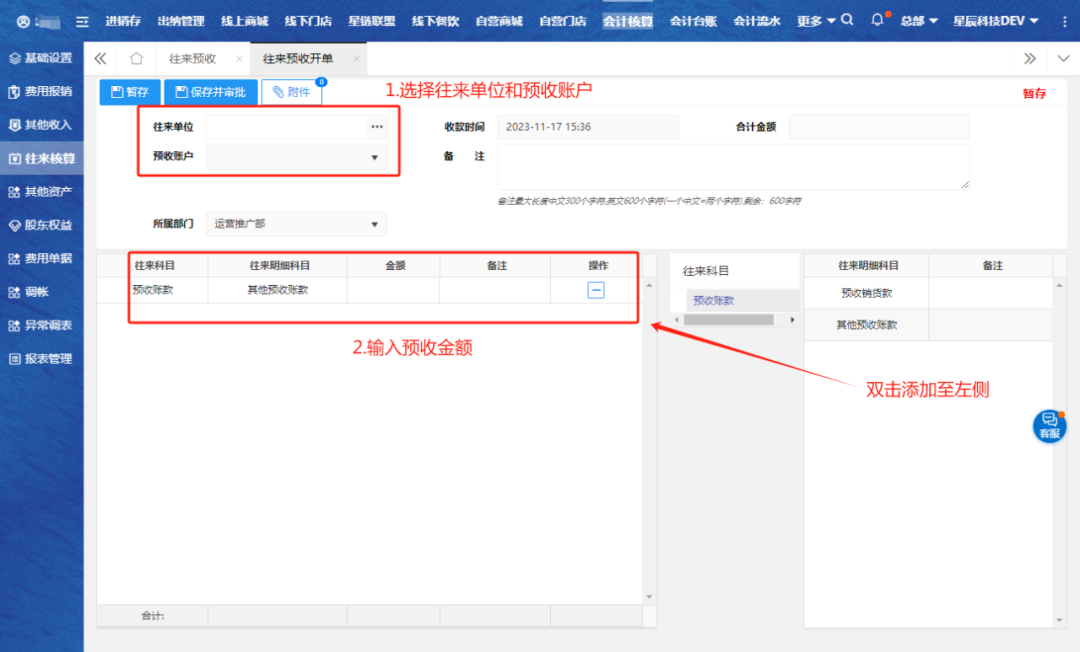Screen dimensions: 1080x652
Task: Switch to the 往来预收 tab
Action: (x=192, y=59)
